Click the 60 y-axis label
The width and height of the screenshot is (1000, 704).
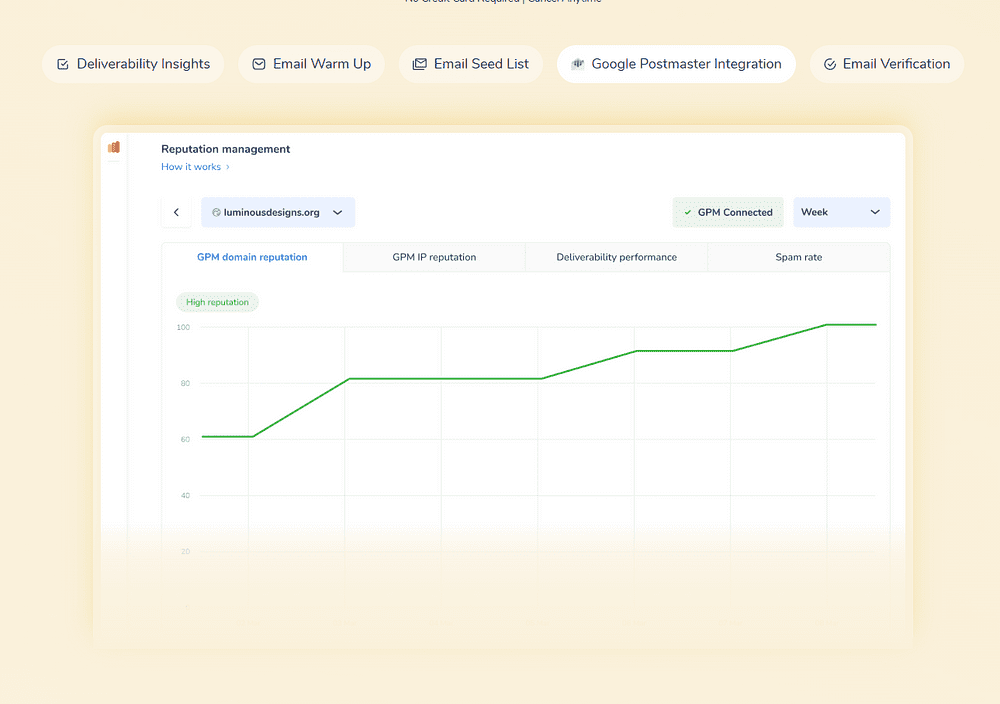[185, 439]
